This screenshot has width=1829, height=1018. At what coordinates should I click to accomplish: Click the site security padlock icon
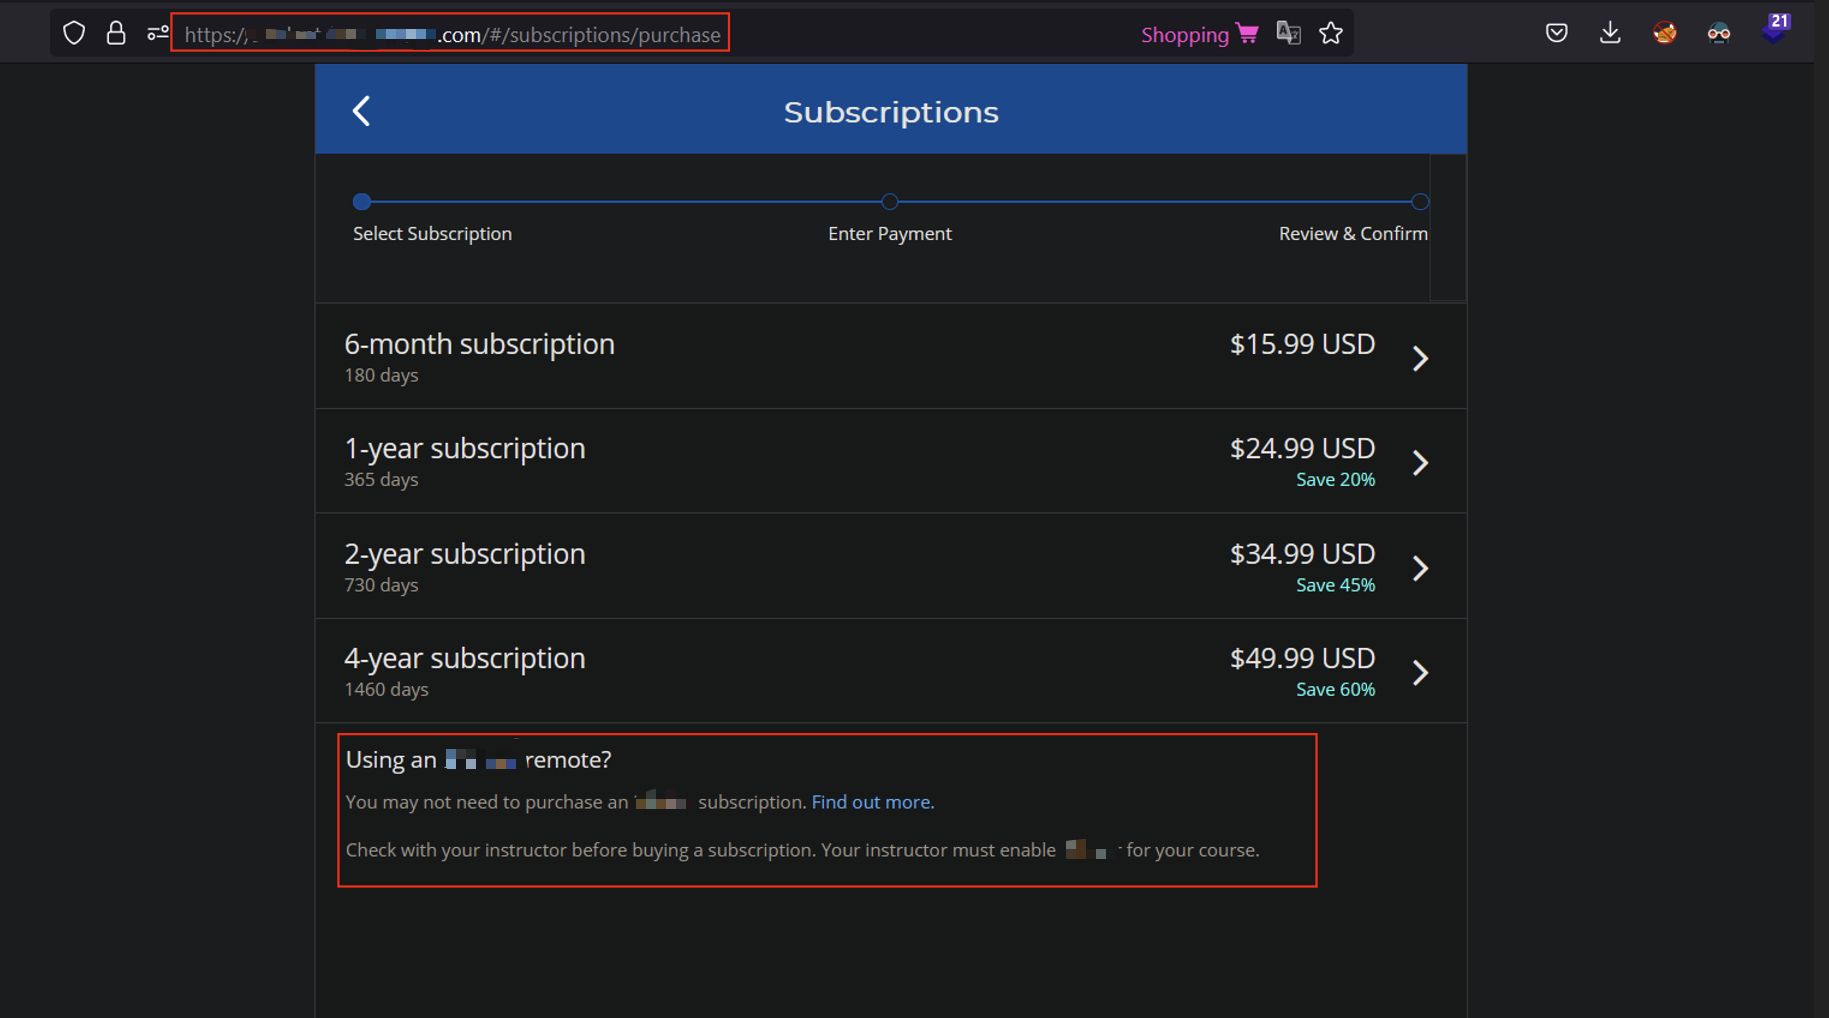116,33
